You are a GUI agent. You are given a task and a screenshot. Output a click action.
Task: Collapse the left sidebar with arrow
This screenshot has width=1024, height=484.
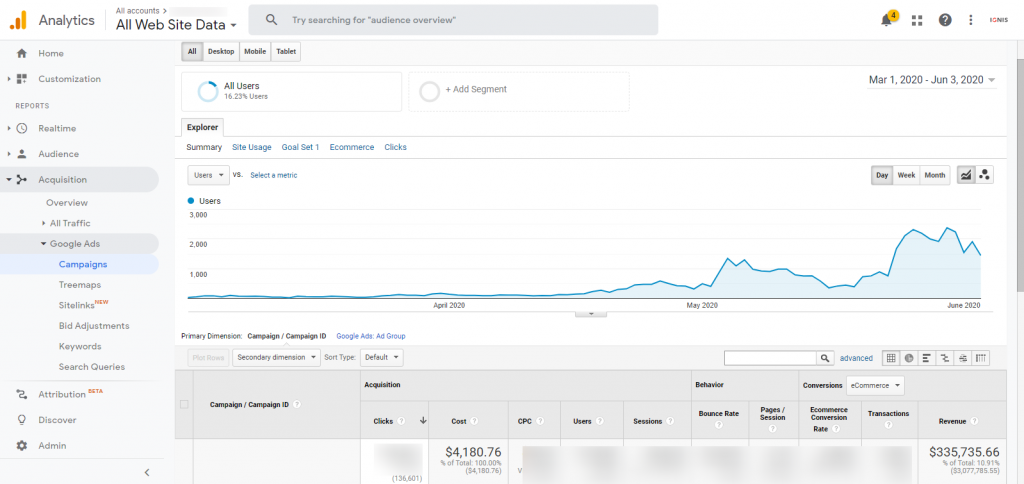tap(147, 472)
